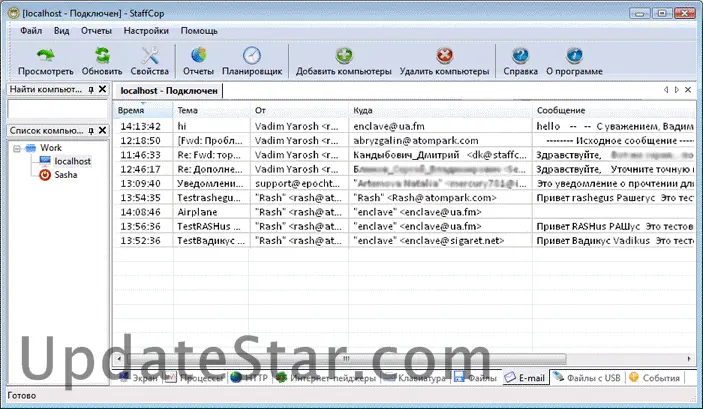Open Свойства wrench and screwdriver icon
The height and width of the screenshot is (409, 703).
coord(150,55)
